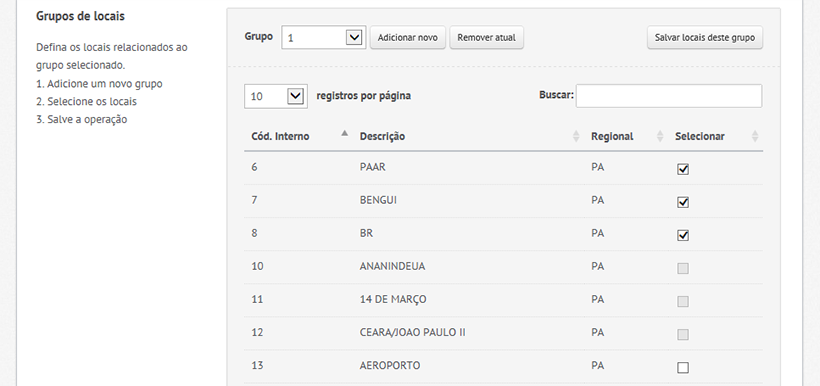Sort by Cód. Interno column
Viewport: 820px width, 386px height.
coord(298,136)
